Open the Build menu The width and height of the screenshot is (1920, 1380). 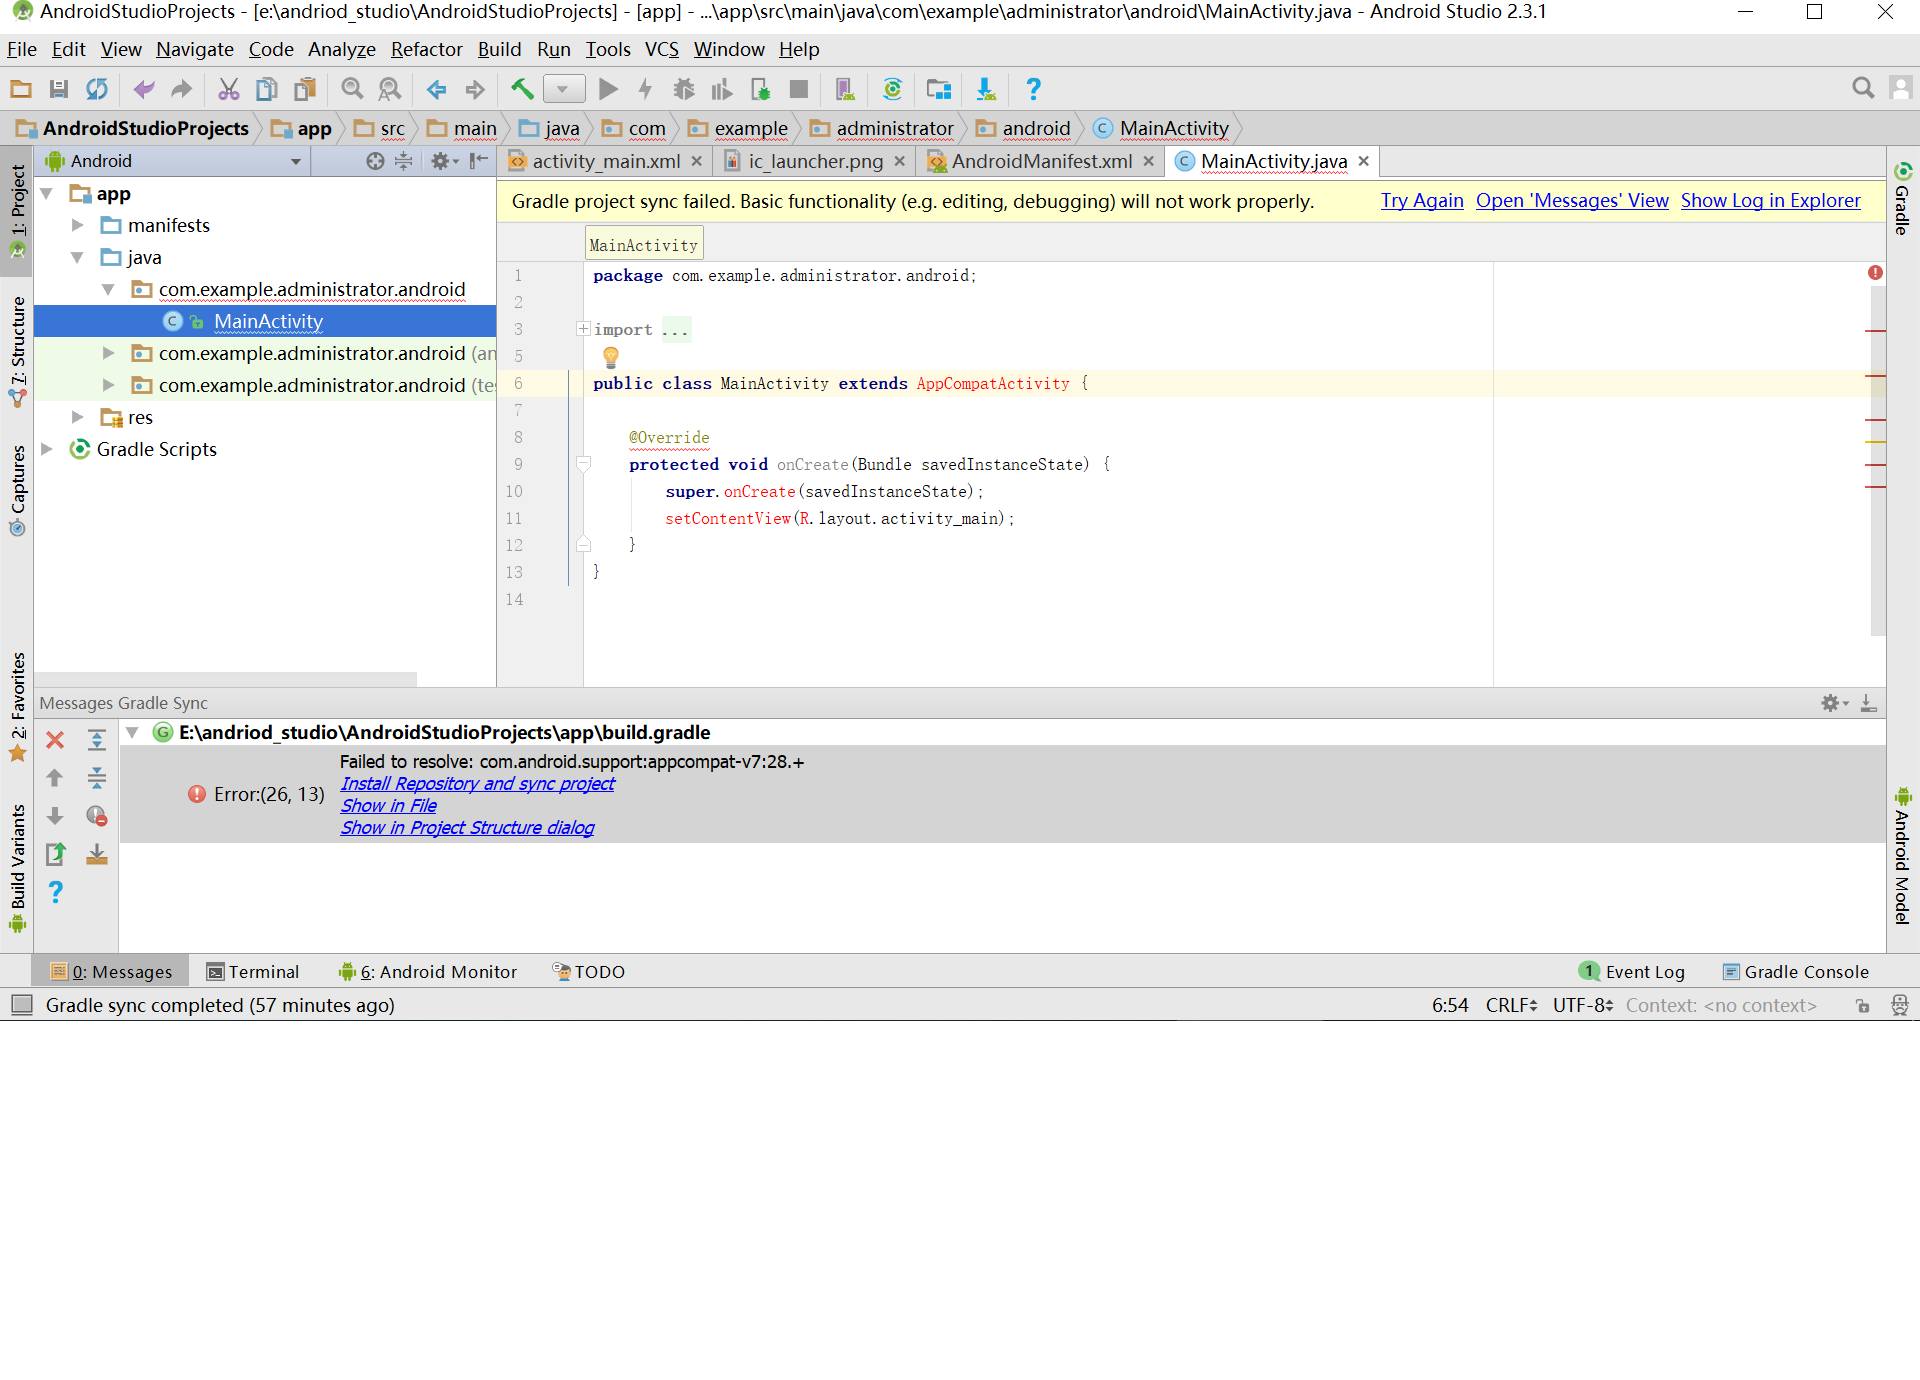coord(499,49)
